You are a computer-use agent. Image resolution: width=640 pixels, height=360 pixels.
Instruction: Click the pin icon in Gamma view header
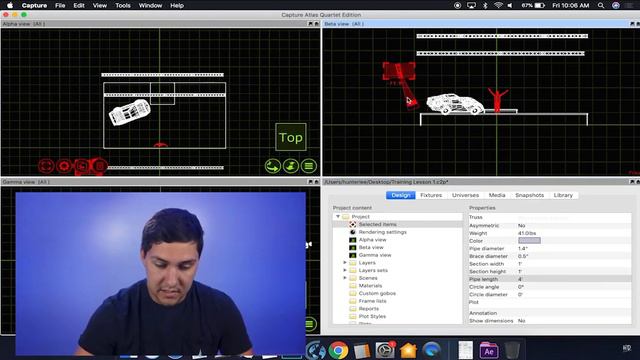coord(310,182)
